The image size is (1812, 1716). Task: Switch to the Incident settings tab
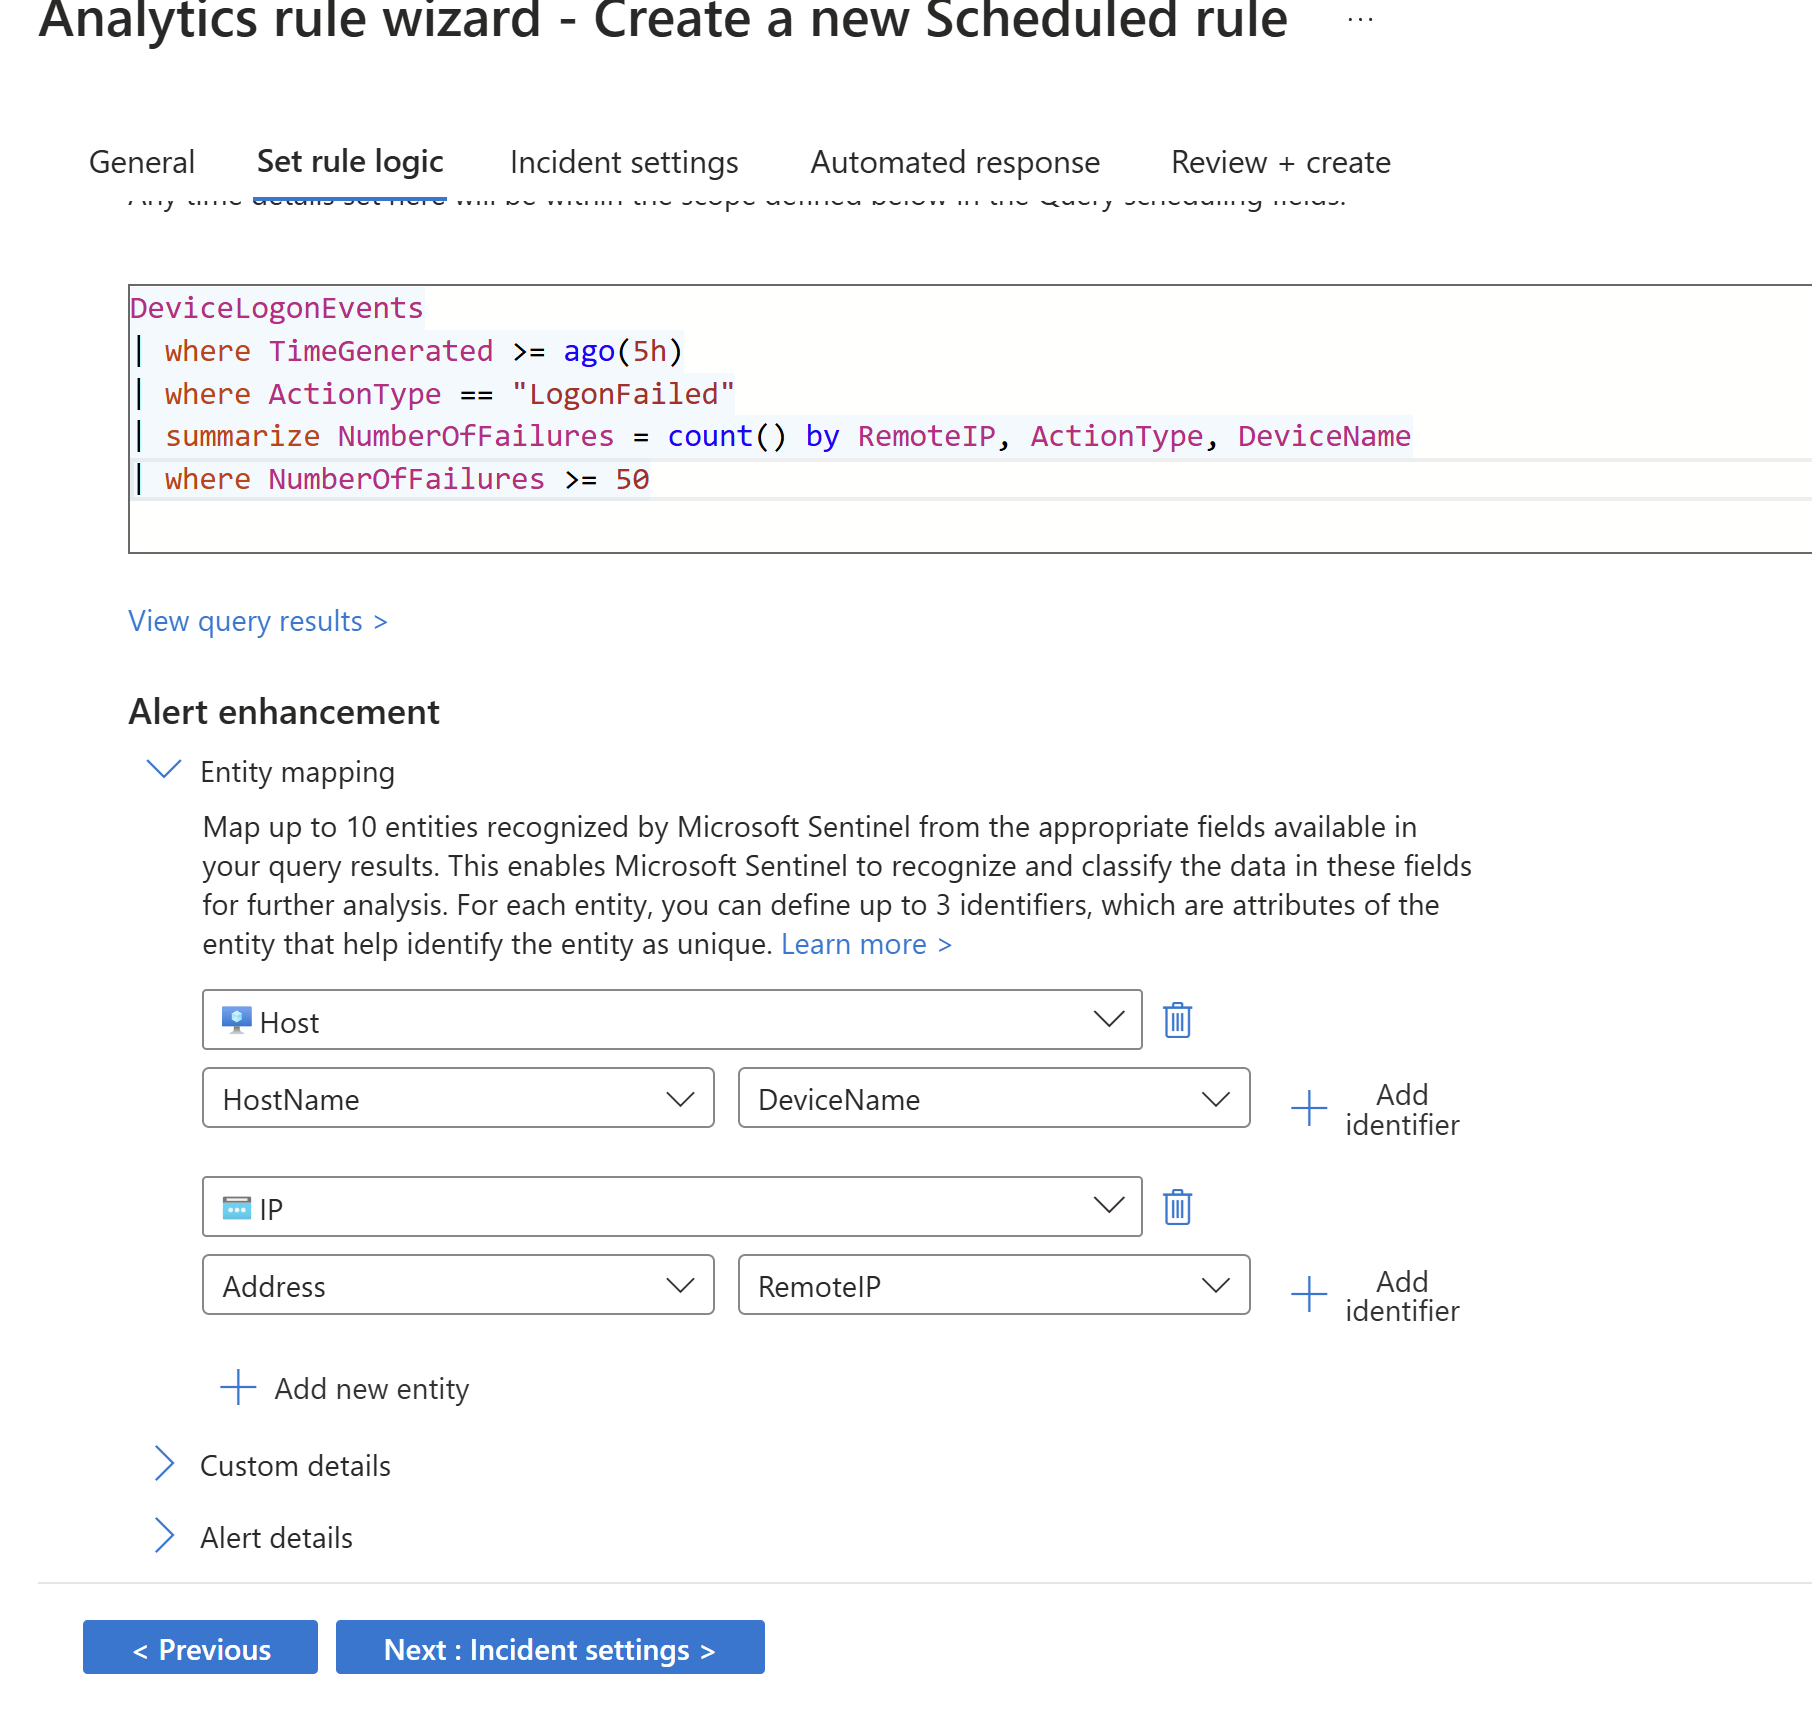tap(624, 162)
